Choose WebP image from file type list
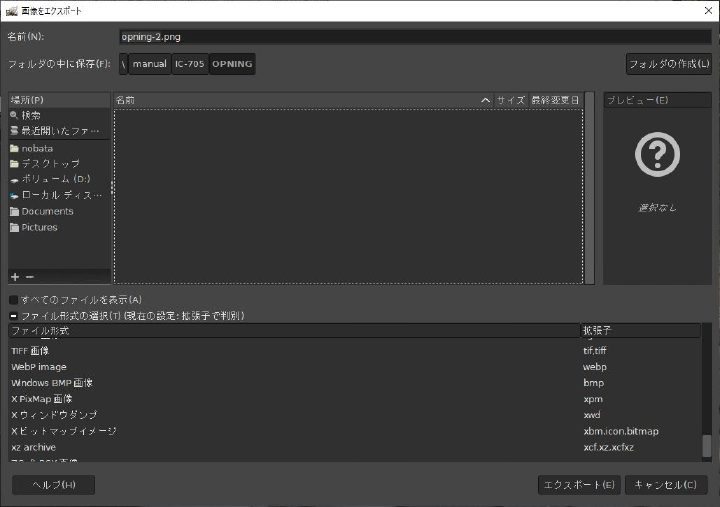 (x=39, y=367)
